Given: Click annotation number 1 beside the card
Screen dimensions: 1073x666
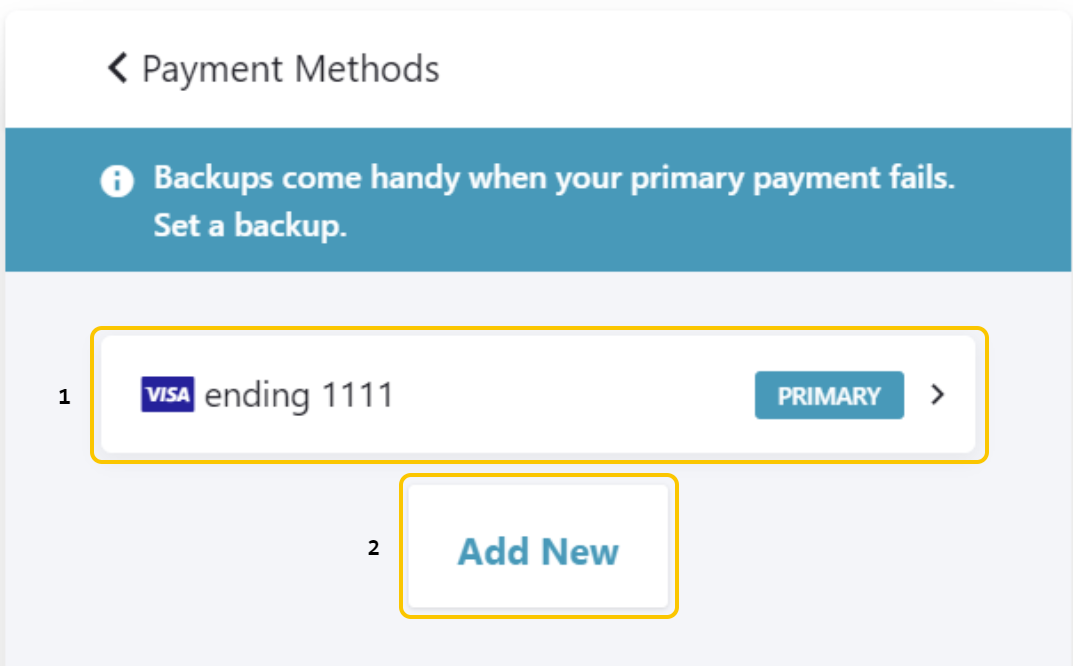Looking at the screenshot, I should click(64, 397).
